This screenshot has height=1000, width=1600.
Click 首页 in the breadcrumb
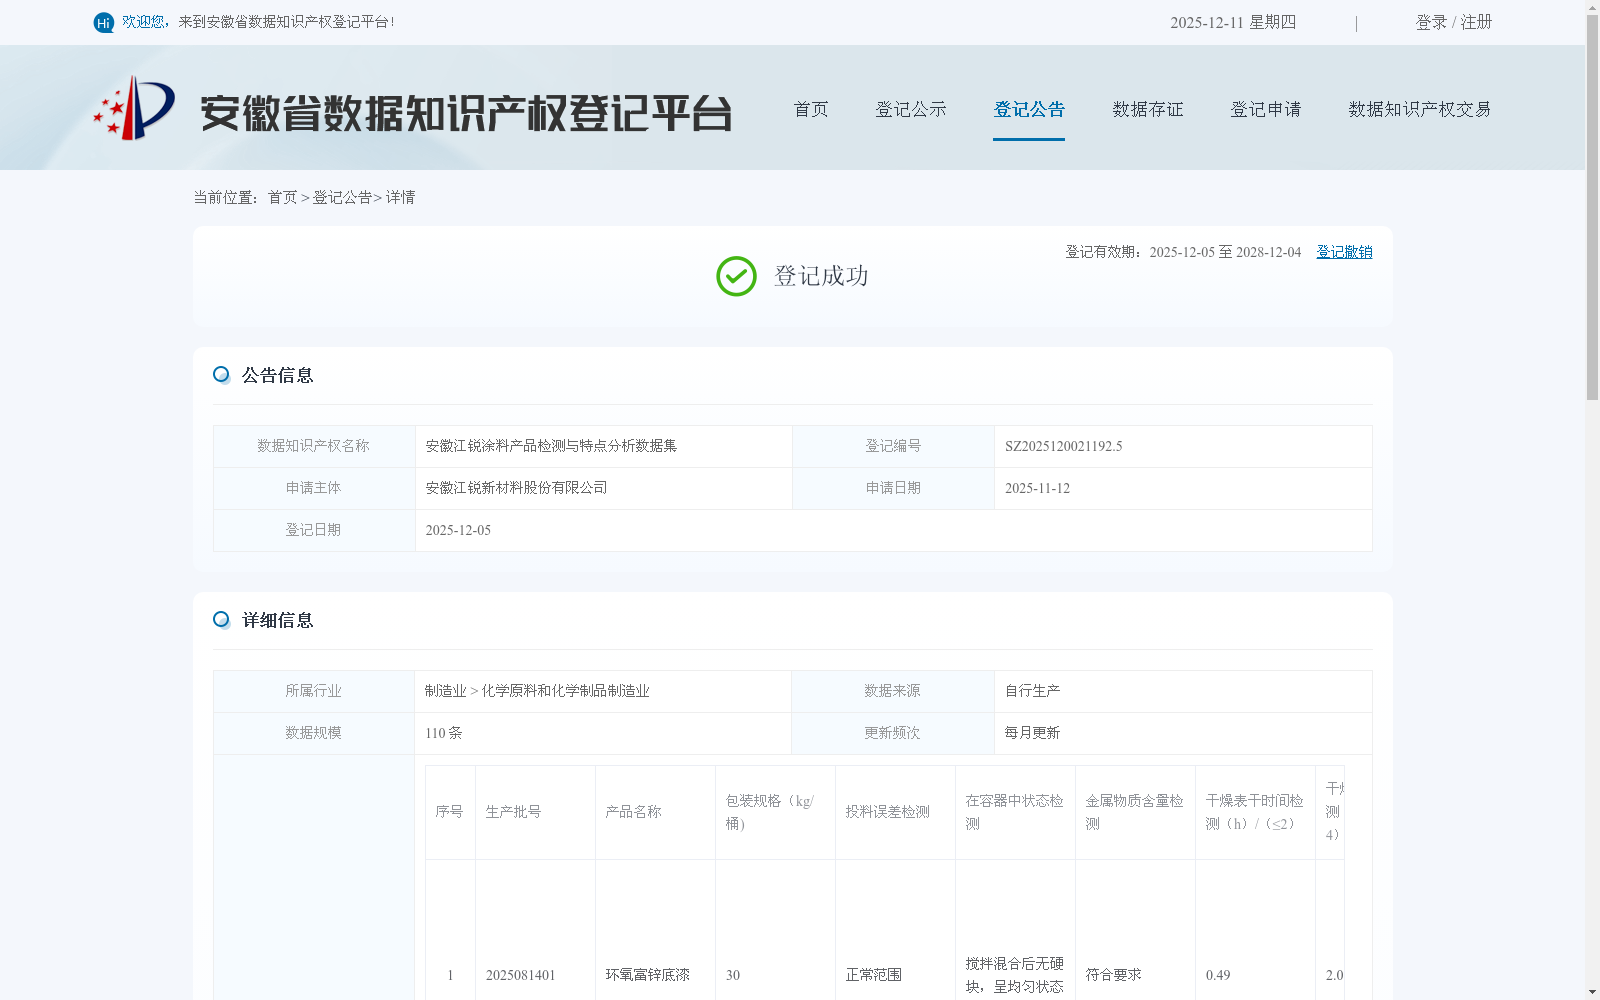tap(282, 197)
